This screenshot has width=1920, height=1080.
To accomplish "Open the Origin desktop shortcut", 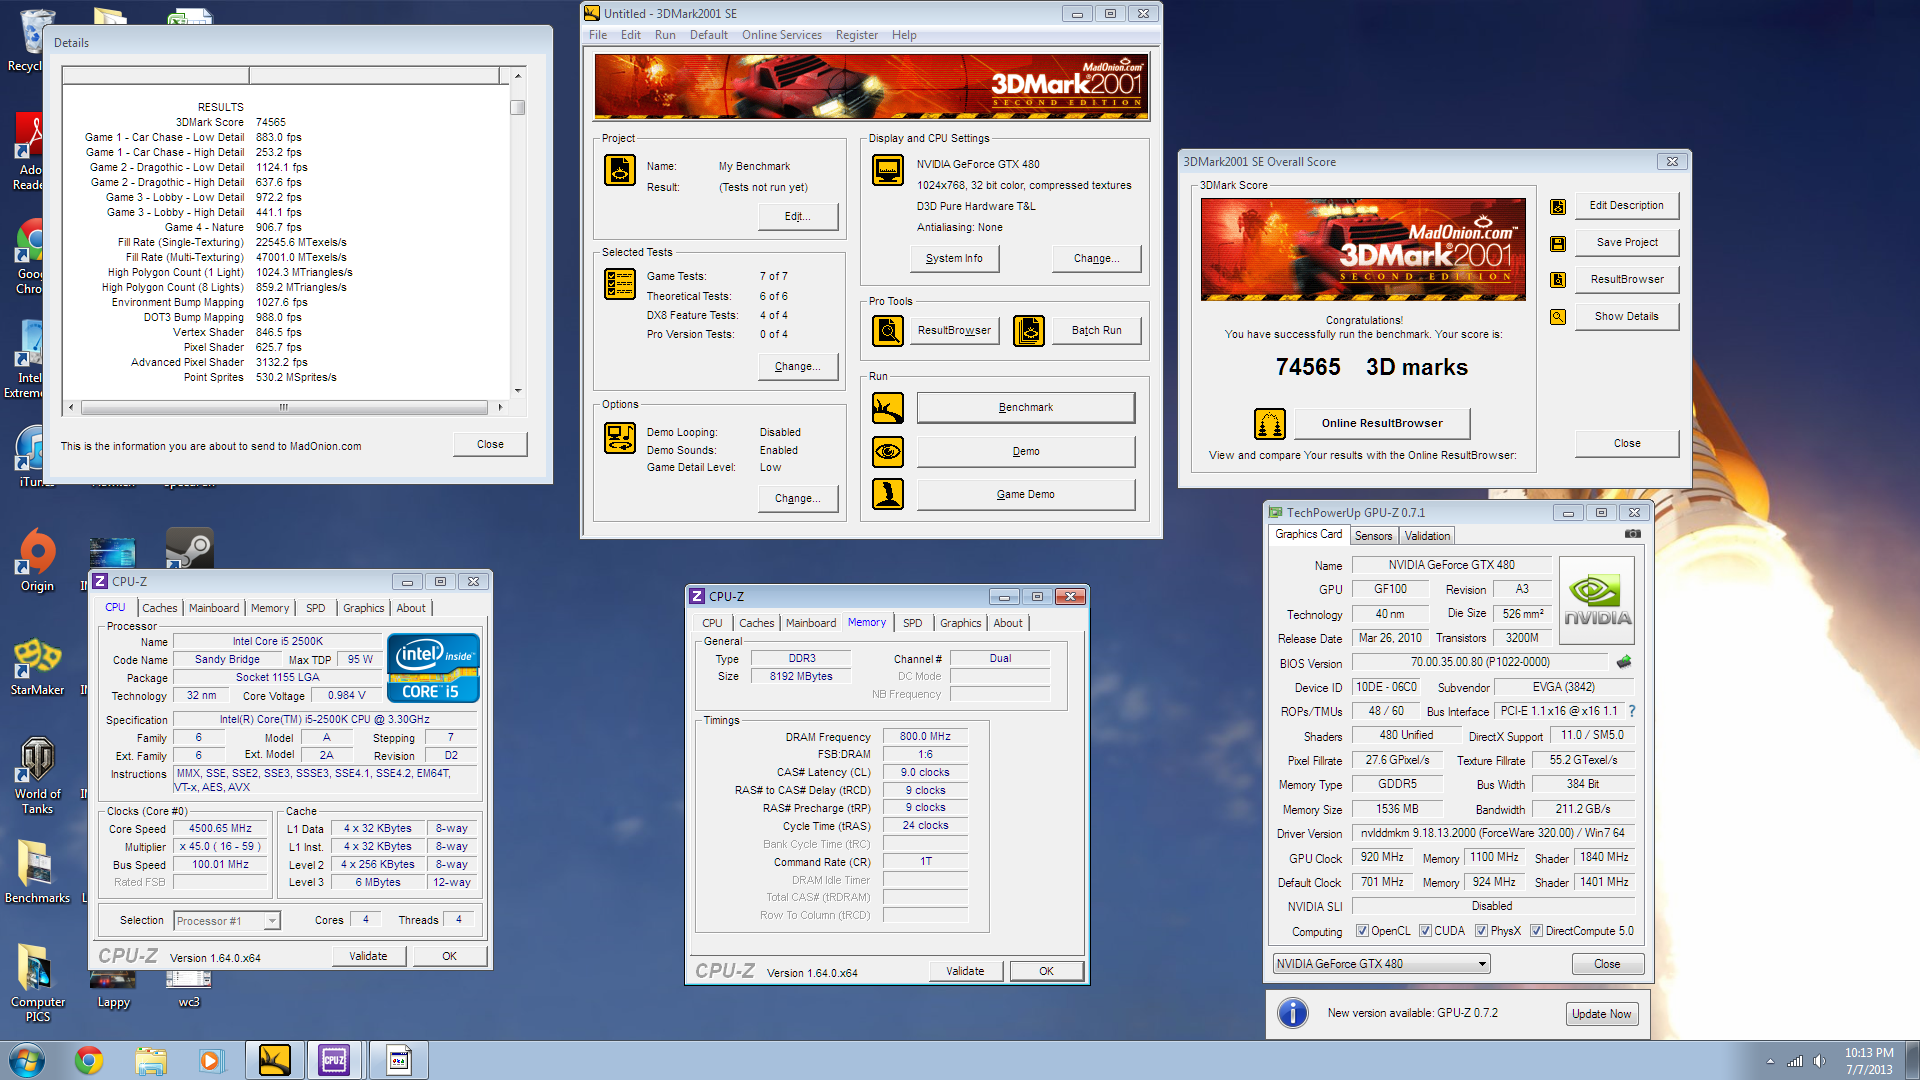I will (x=37, y=561).
